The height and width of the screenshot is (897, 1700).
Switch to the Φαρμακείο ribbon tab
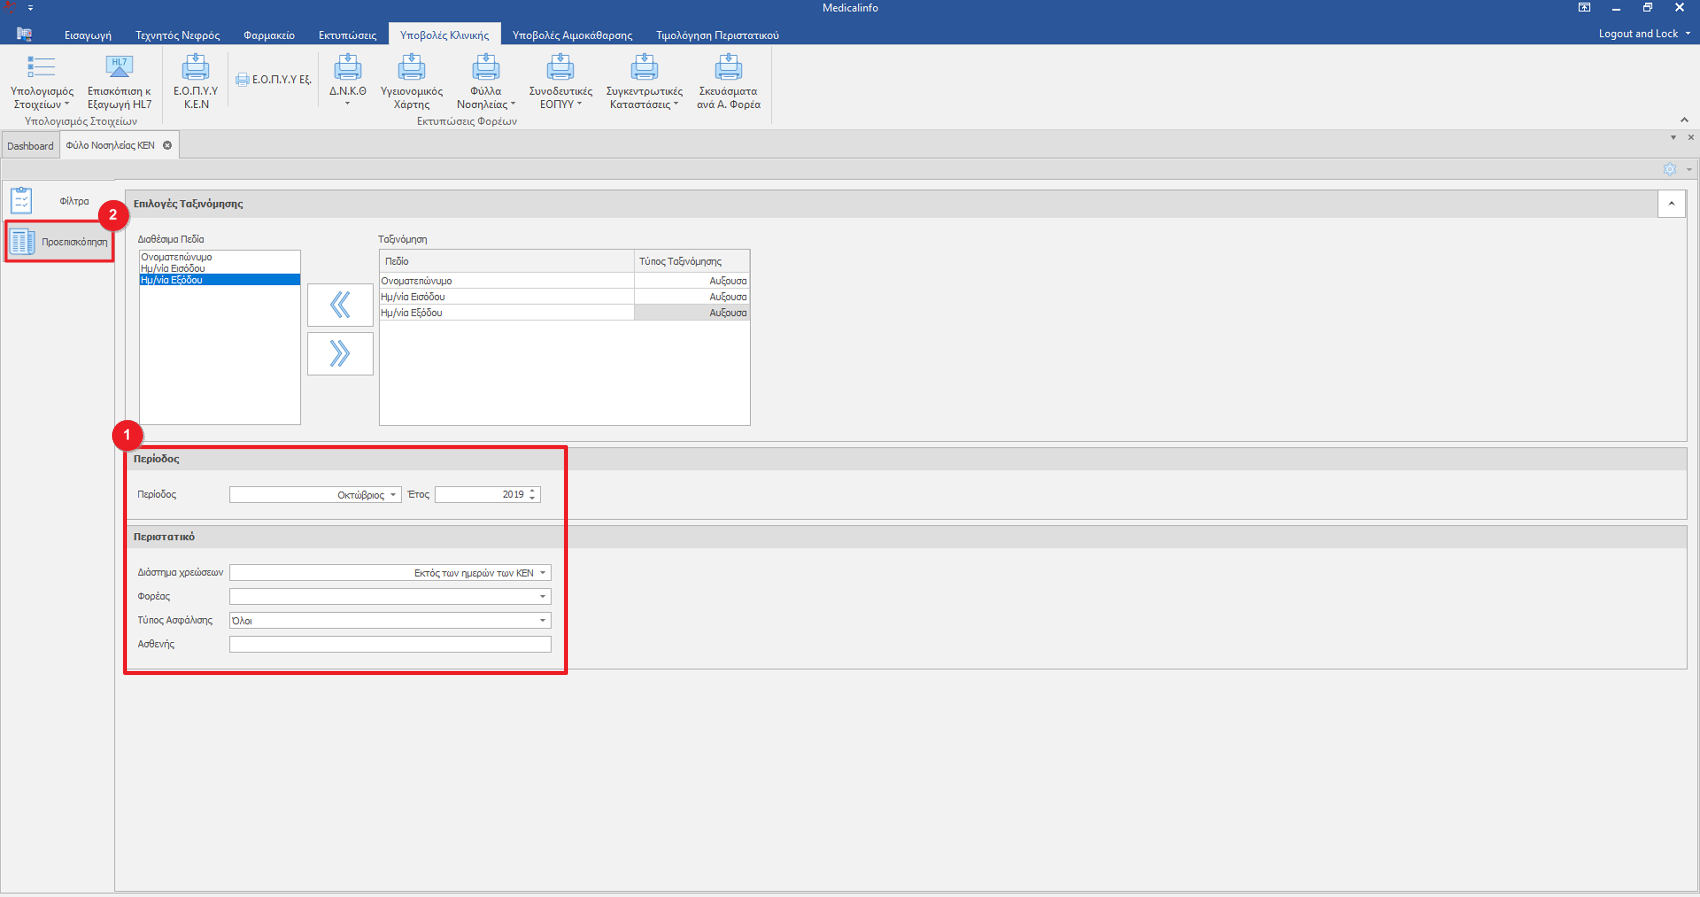pos(269,35)
